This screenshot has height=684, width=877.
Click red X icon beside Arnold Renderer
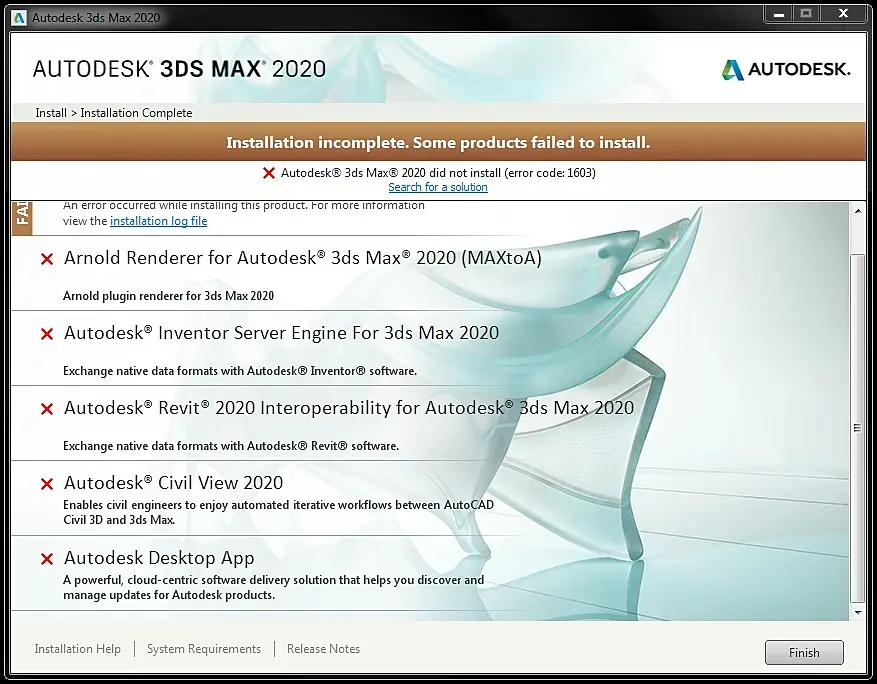coord(47,259)
